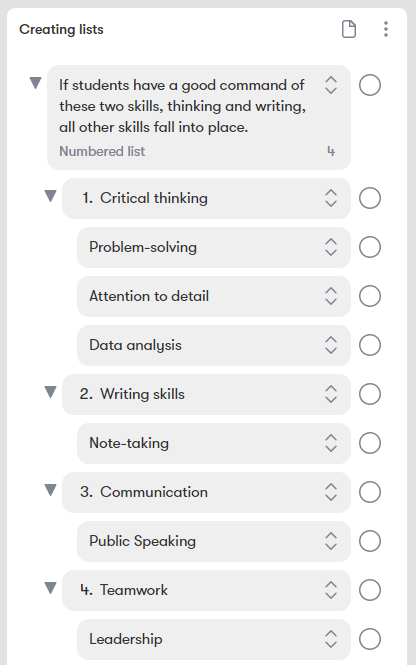
Task: Collapse the Critical thinking list item
Action: click(50, 196)
